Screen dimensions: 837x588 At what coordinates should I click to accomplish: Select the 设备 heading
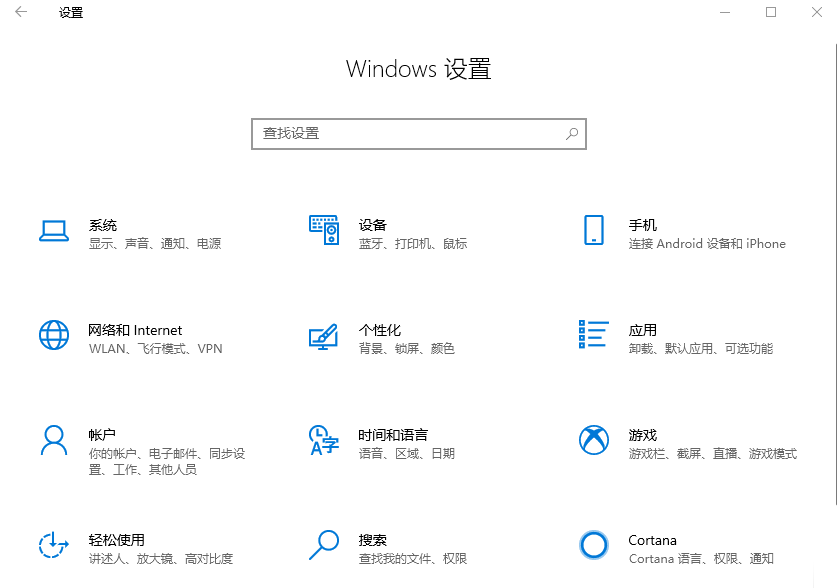373,225
